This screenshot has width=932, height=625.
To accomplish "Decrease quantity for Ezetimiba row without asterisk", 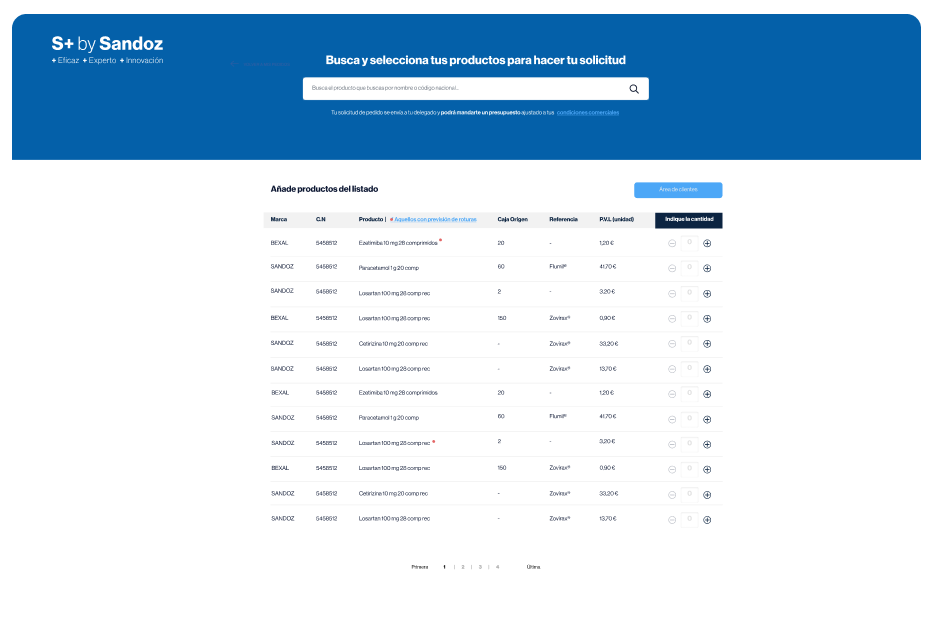I will [672, 394].
